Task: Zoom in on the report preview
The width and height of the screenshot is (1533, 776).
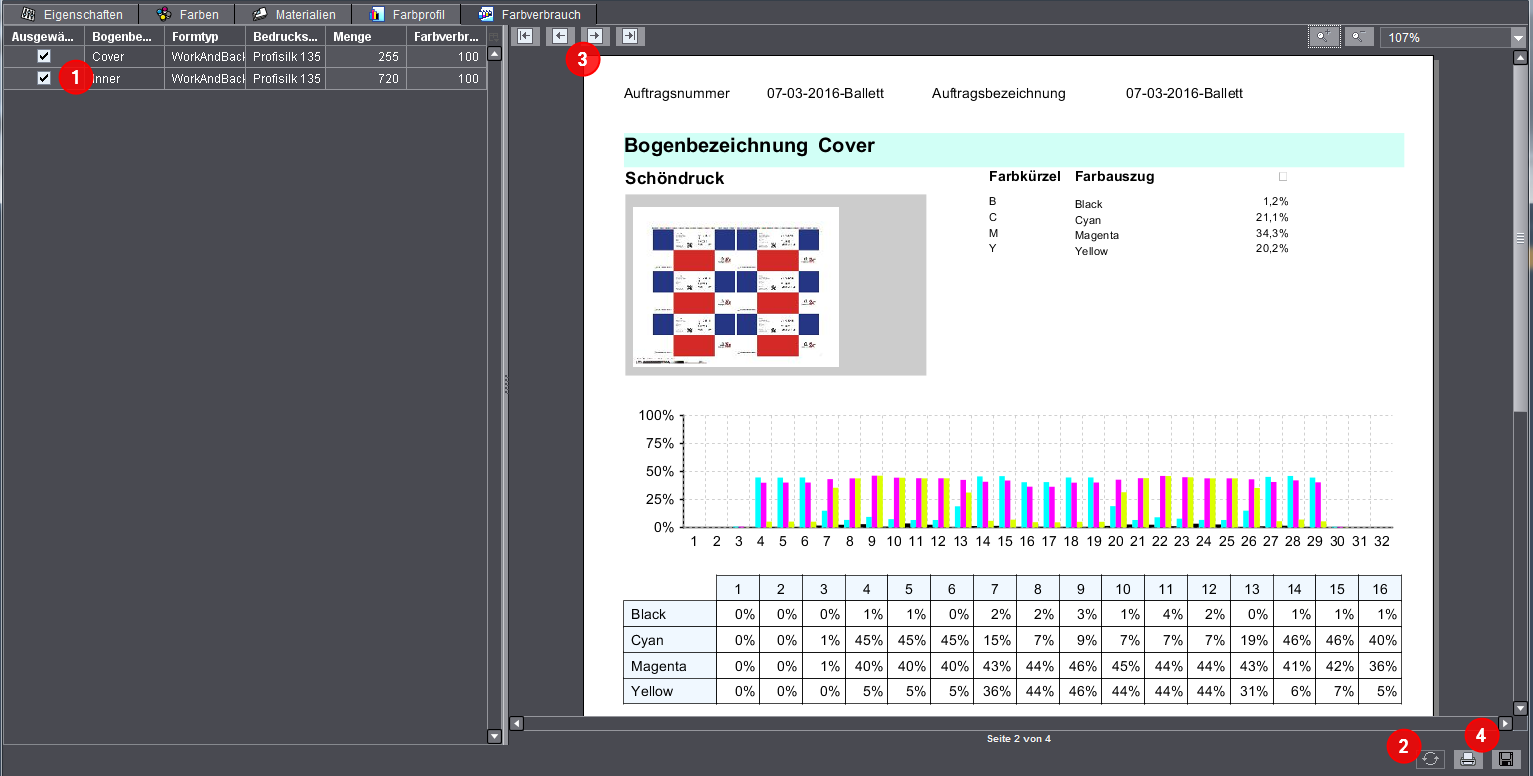Action: point(1324,37)
